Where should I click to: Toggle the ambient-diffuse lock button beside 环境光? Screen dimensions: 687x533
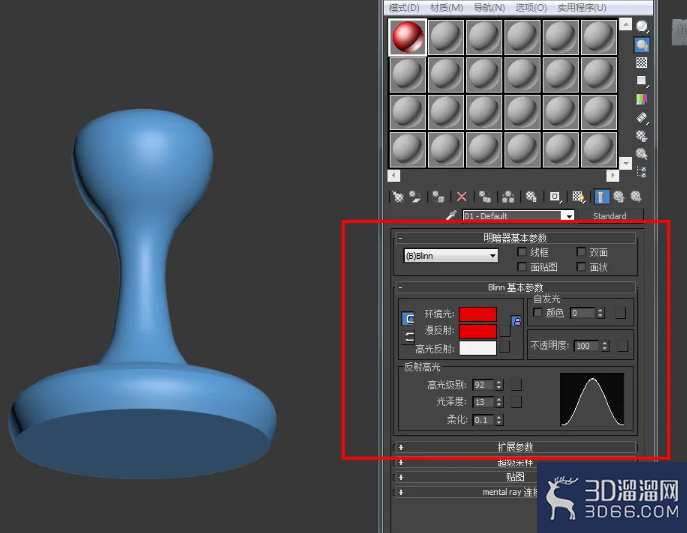tap(408, 318)
